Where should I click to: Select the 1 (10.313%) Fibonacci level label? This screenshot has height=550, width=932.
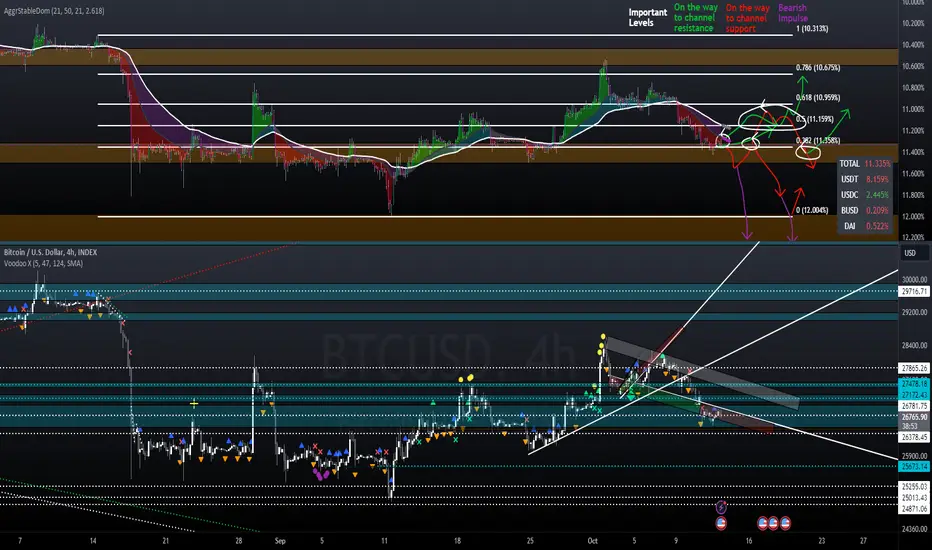[812, 29]
